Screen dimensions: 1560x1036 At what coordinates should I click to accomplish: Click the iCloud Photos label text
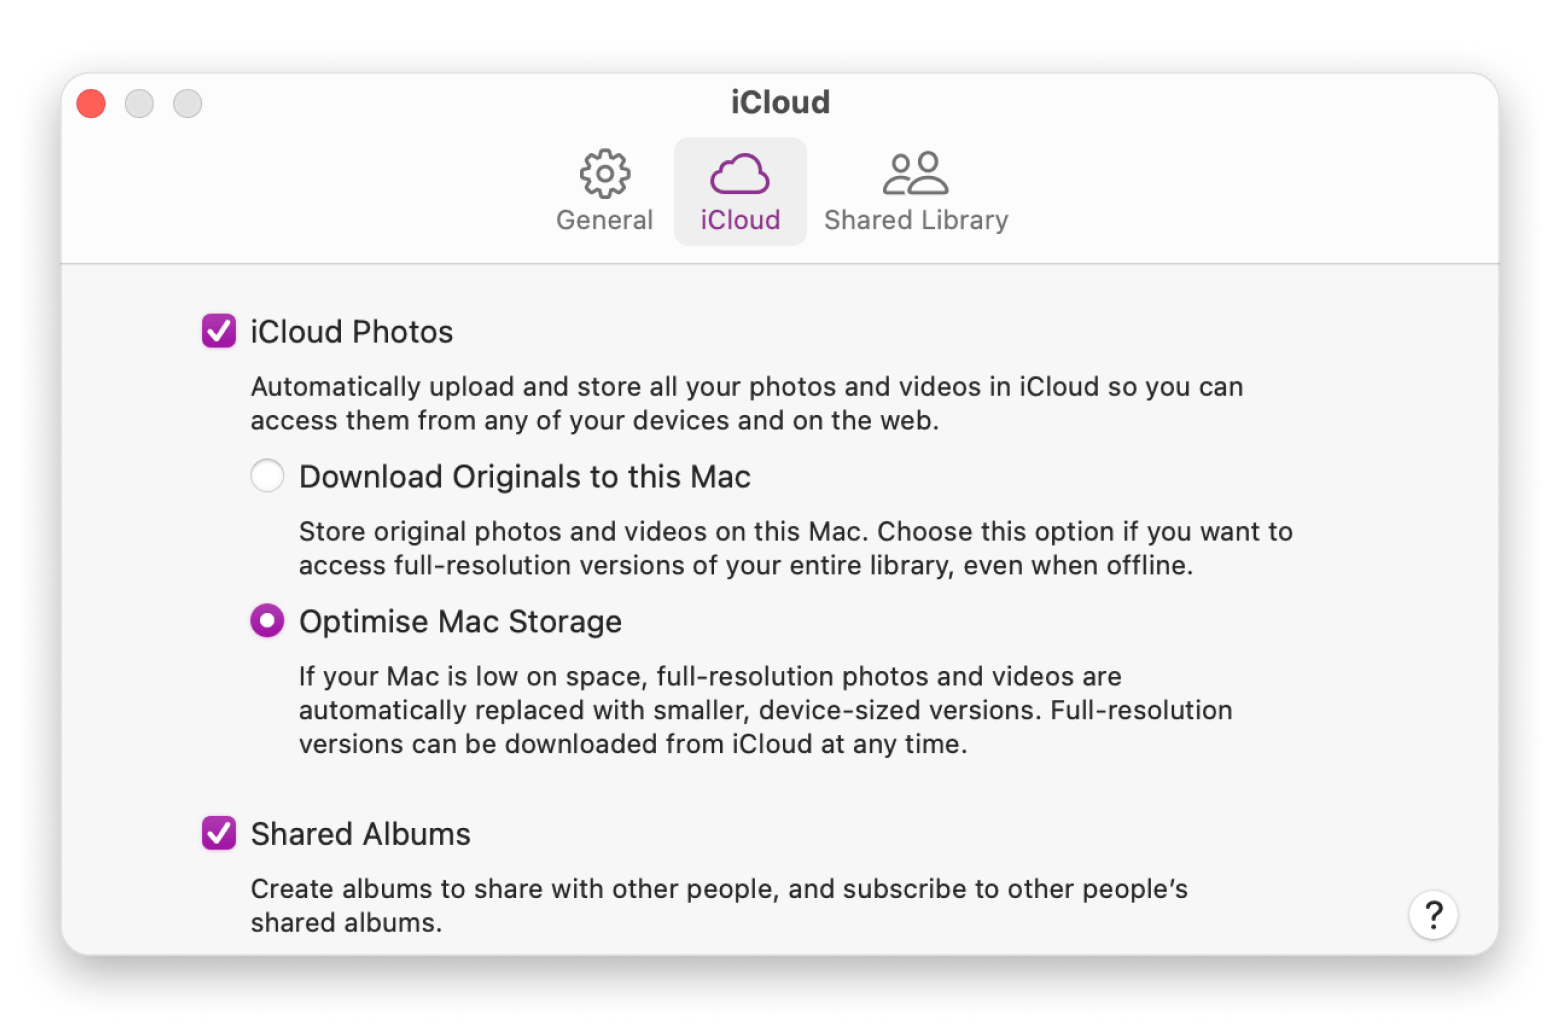click(352, 332)
